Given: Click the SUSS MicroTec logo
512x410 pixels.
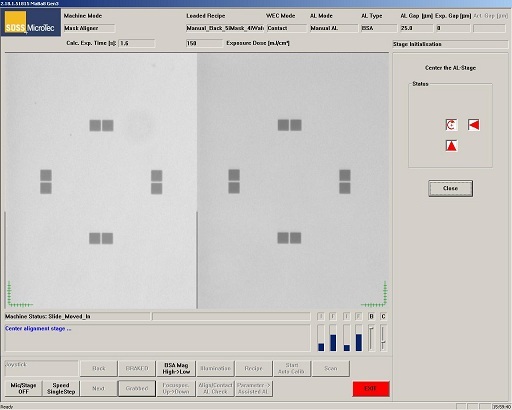Looking at the screenshot, I should [31, 23].
